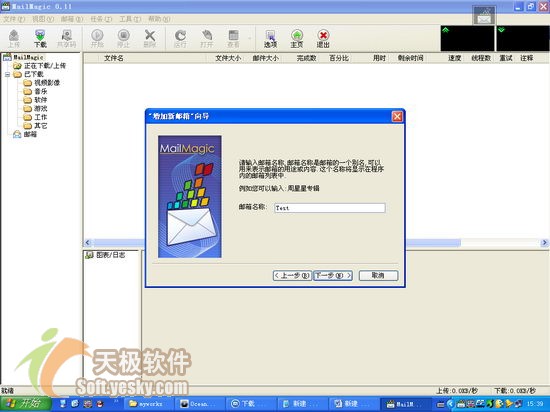Click the 主页 home page icon
This screenshot has height=412, width=550.
tap(297, 39)
